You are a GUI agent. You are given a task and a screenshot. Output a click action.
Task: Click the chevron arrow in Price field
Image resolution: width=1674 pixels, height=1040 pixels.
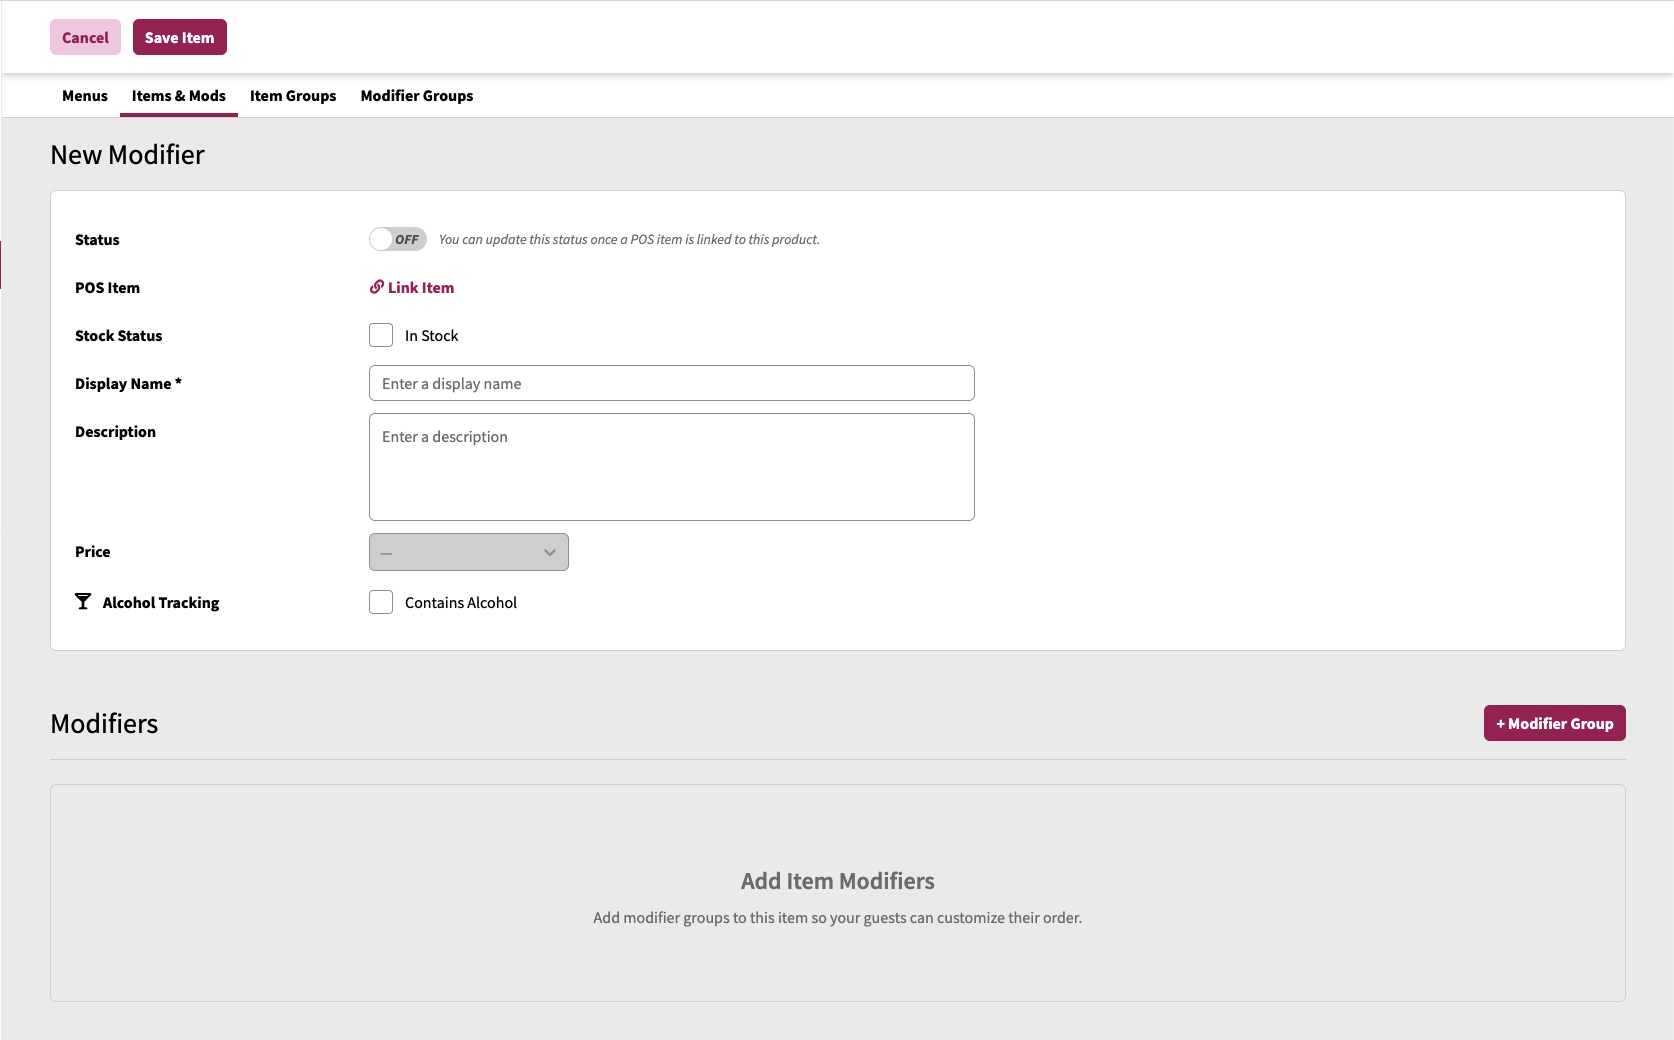(549, 552)
